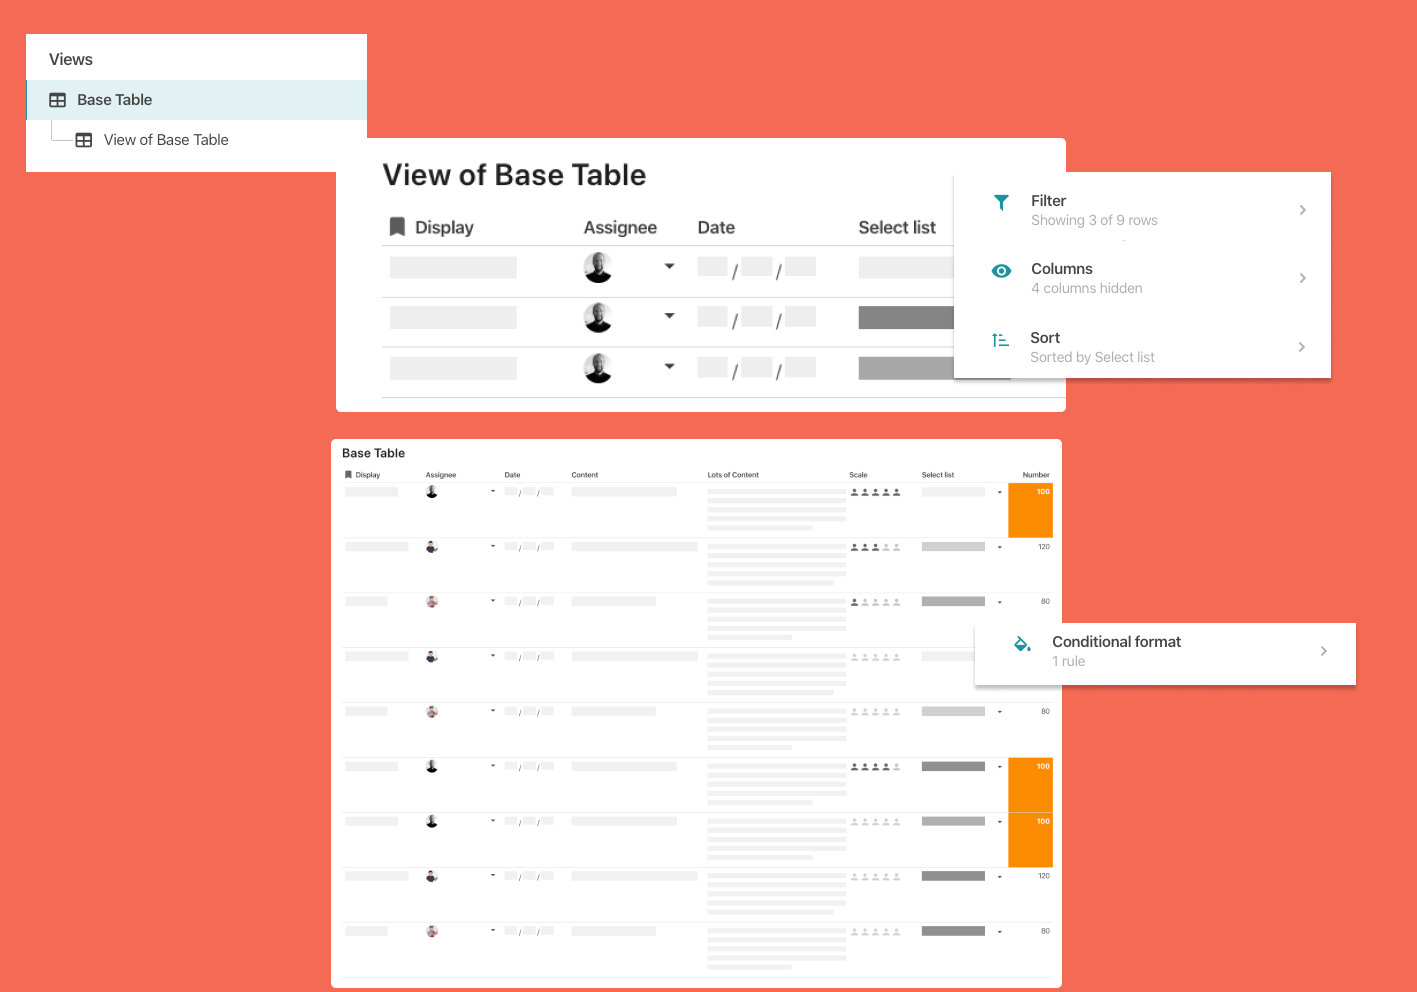Click the Filter funnel icon
Viewport: 1417px width, 992px height.
[1001, 202]
